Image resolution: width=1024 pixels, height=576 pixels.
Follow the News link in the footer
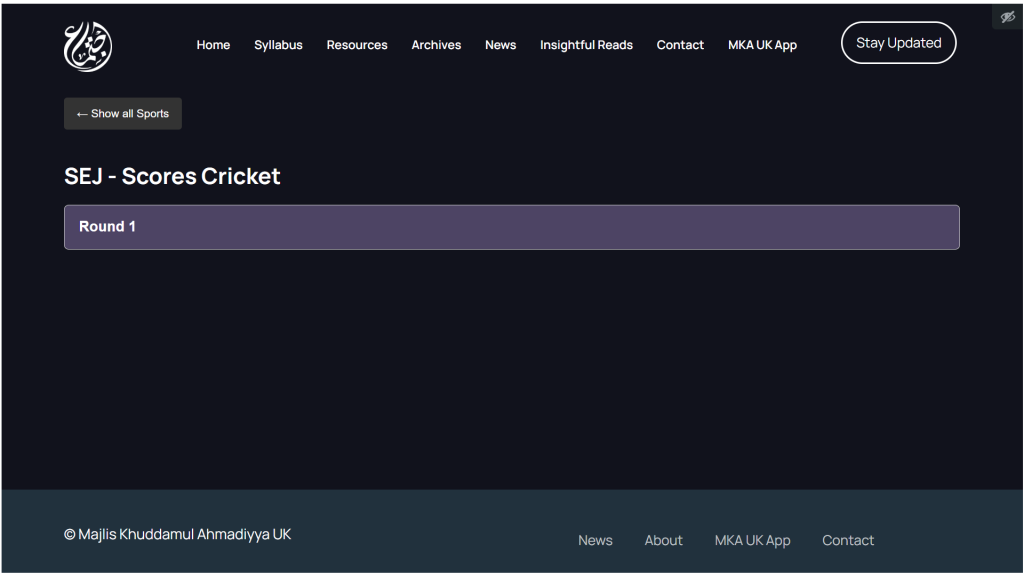[x=595, y=540]
